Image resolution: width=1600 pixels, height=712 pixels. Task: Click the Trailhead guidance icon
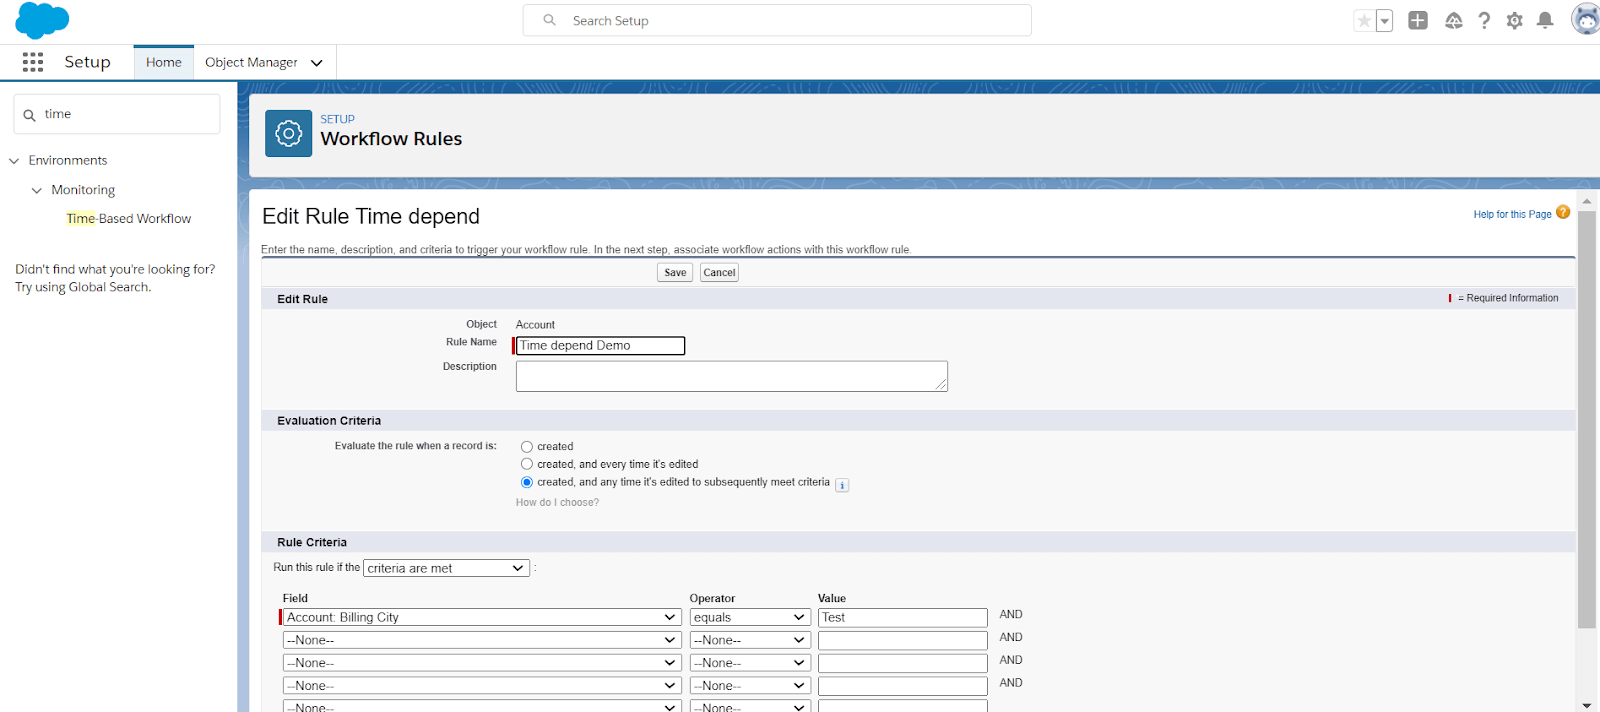1453,21
